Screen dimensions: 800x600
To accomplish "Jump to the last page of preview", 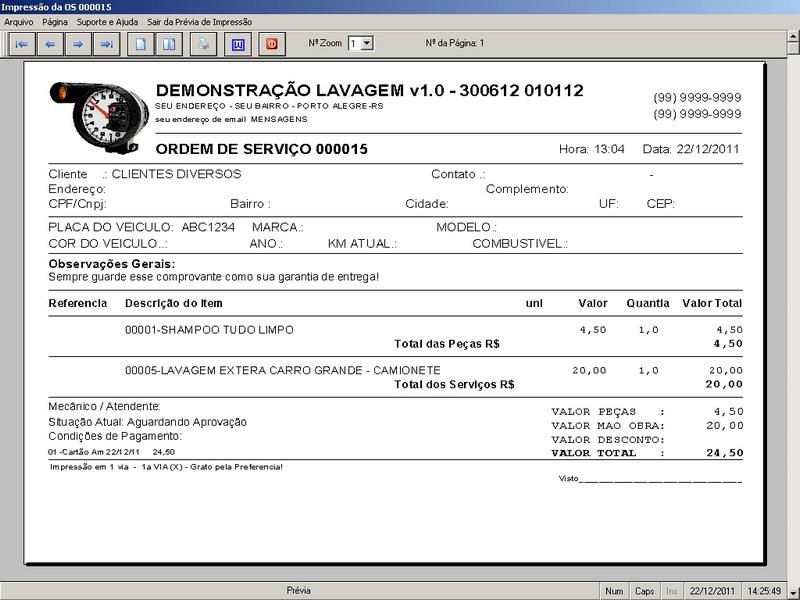I will coord(106,44).
